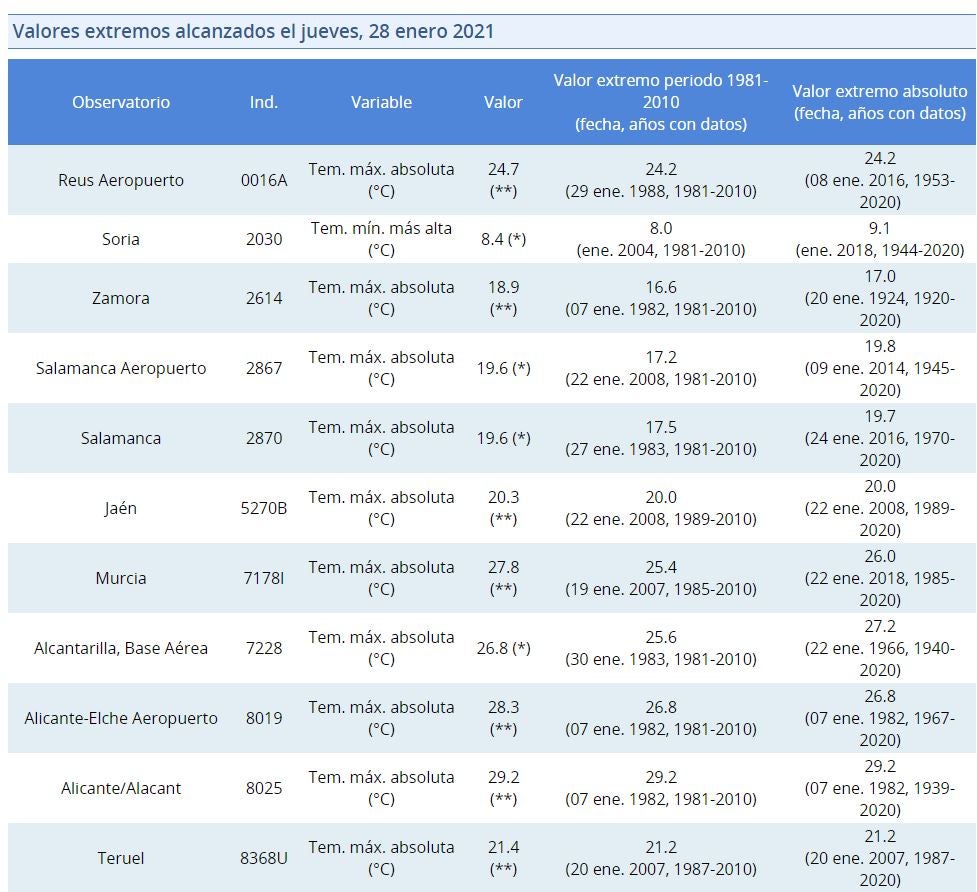Click the 'Alcantarilla, Base Aérea' observatory cell
The image size is (977, 892).
coord(121,648)
